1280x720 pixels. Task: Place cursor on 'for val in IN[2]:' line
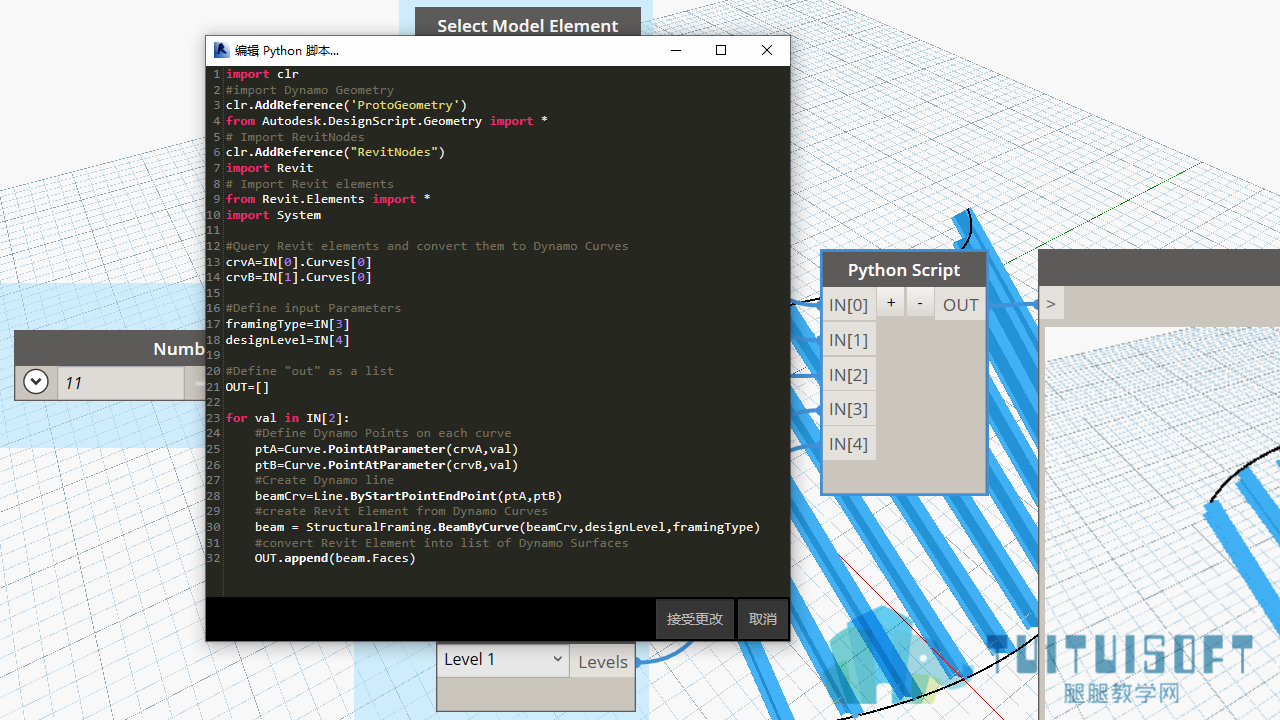288,418
